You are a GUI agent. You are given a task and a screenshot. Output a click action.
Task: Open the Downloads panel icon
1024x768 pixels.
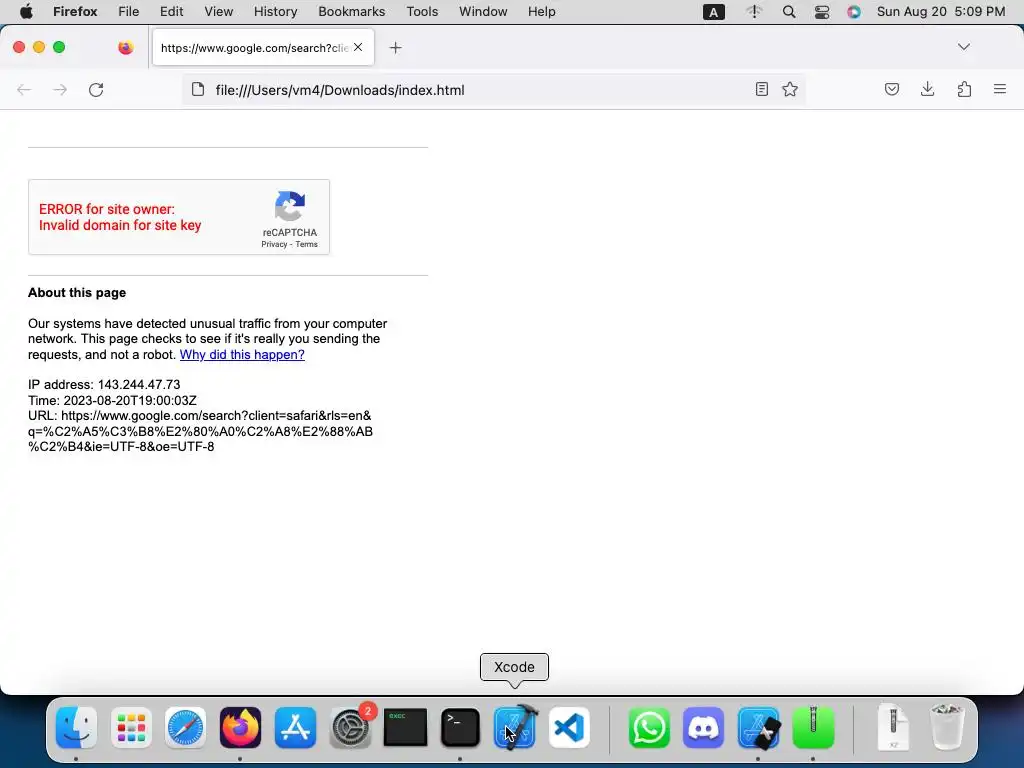927,89
